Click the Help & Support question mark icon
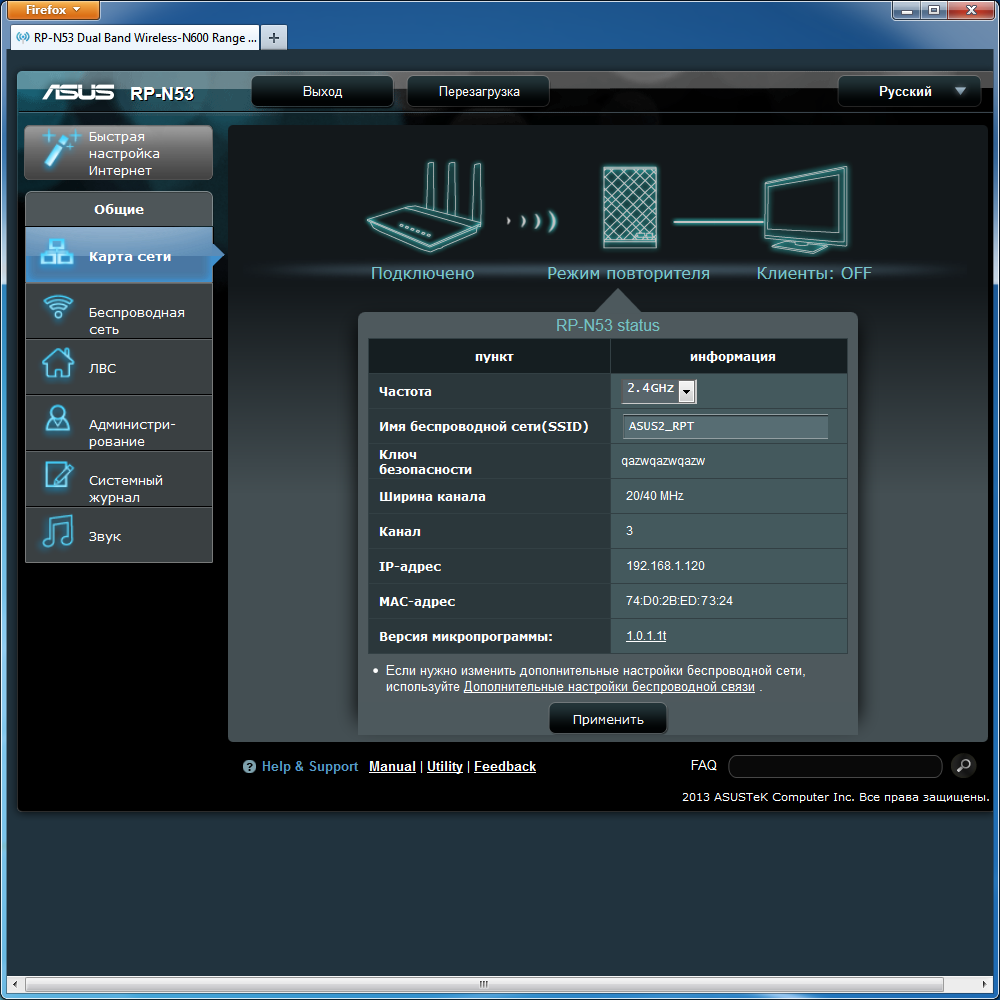Image resolution: width=1000 pixels, height=1000 pixels. coord(249,767)
